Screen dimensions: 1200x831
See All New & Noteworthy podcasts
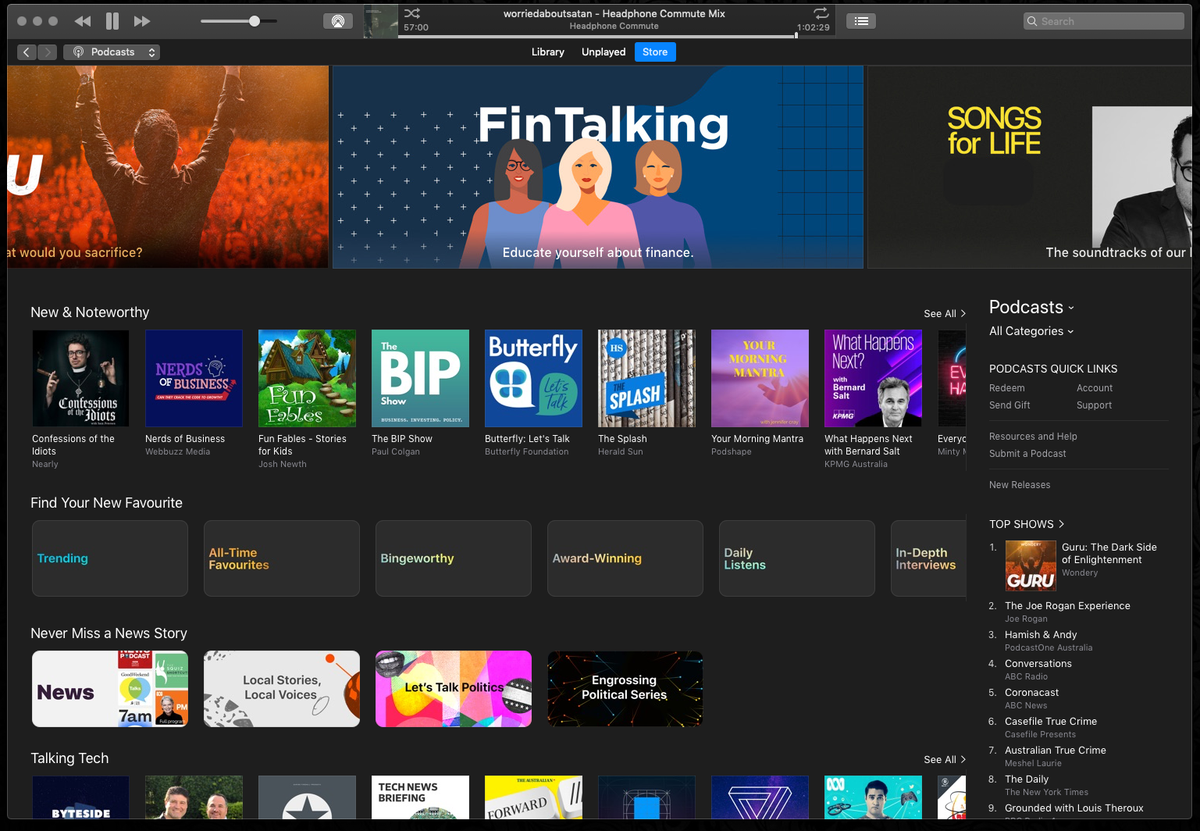944,314
